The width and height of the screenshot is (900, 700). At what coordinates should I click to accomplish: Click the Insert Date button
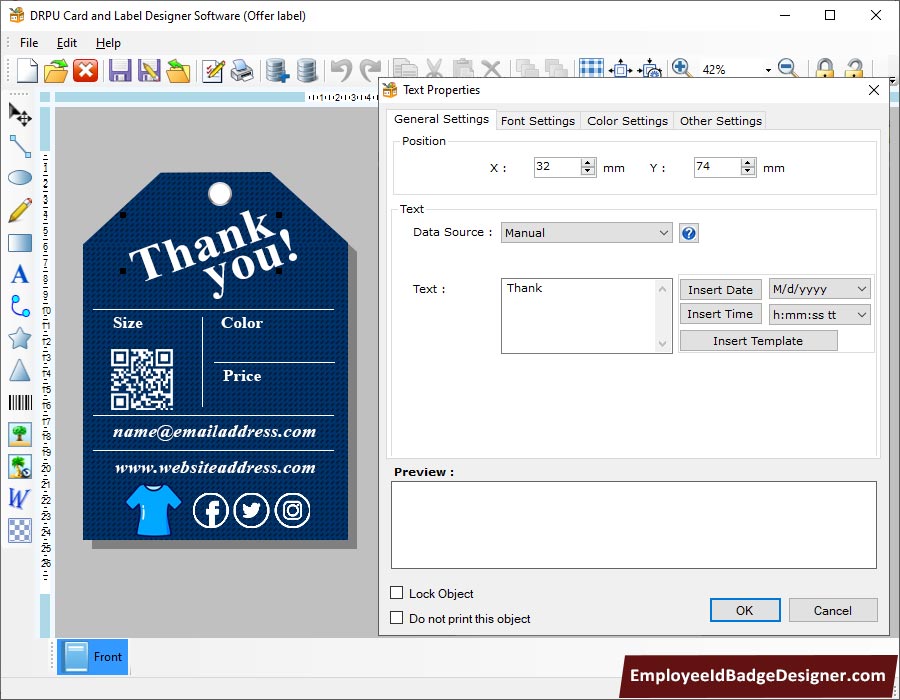pos(720,289)
